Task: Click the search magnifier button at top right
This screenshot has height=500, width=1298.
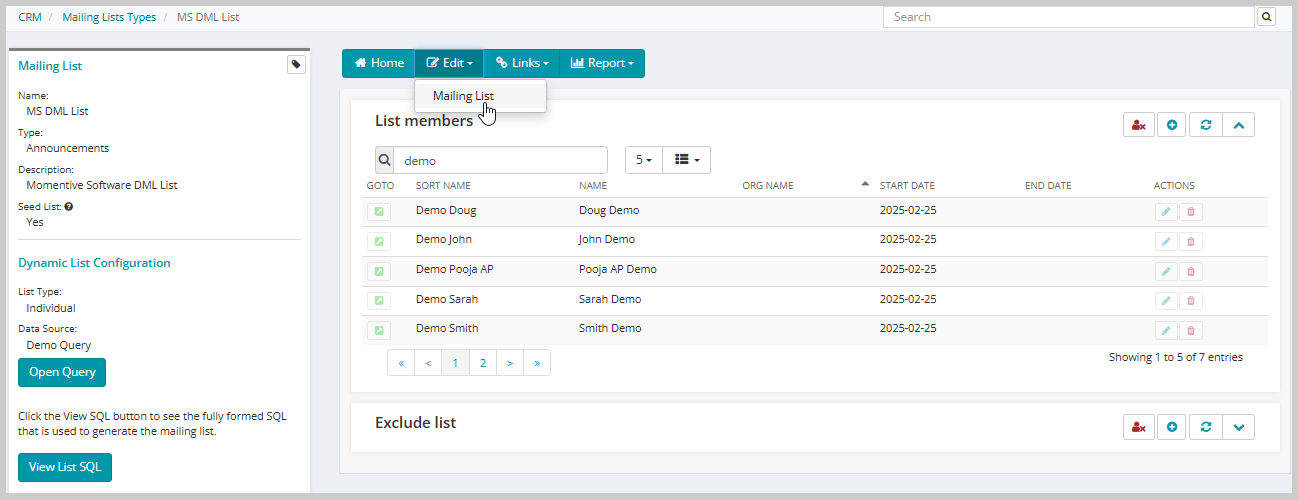Action: coord(1266,17)
